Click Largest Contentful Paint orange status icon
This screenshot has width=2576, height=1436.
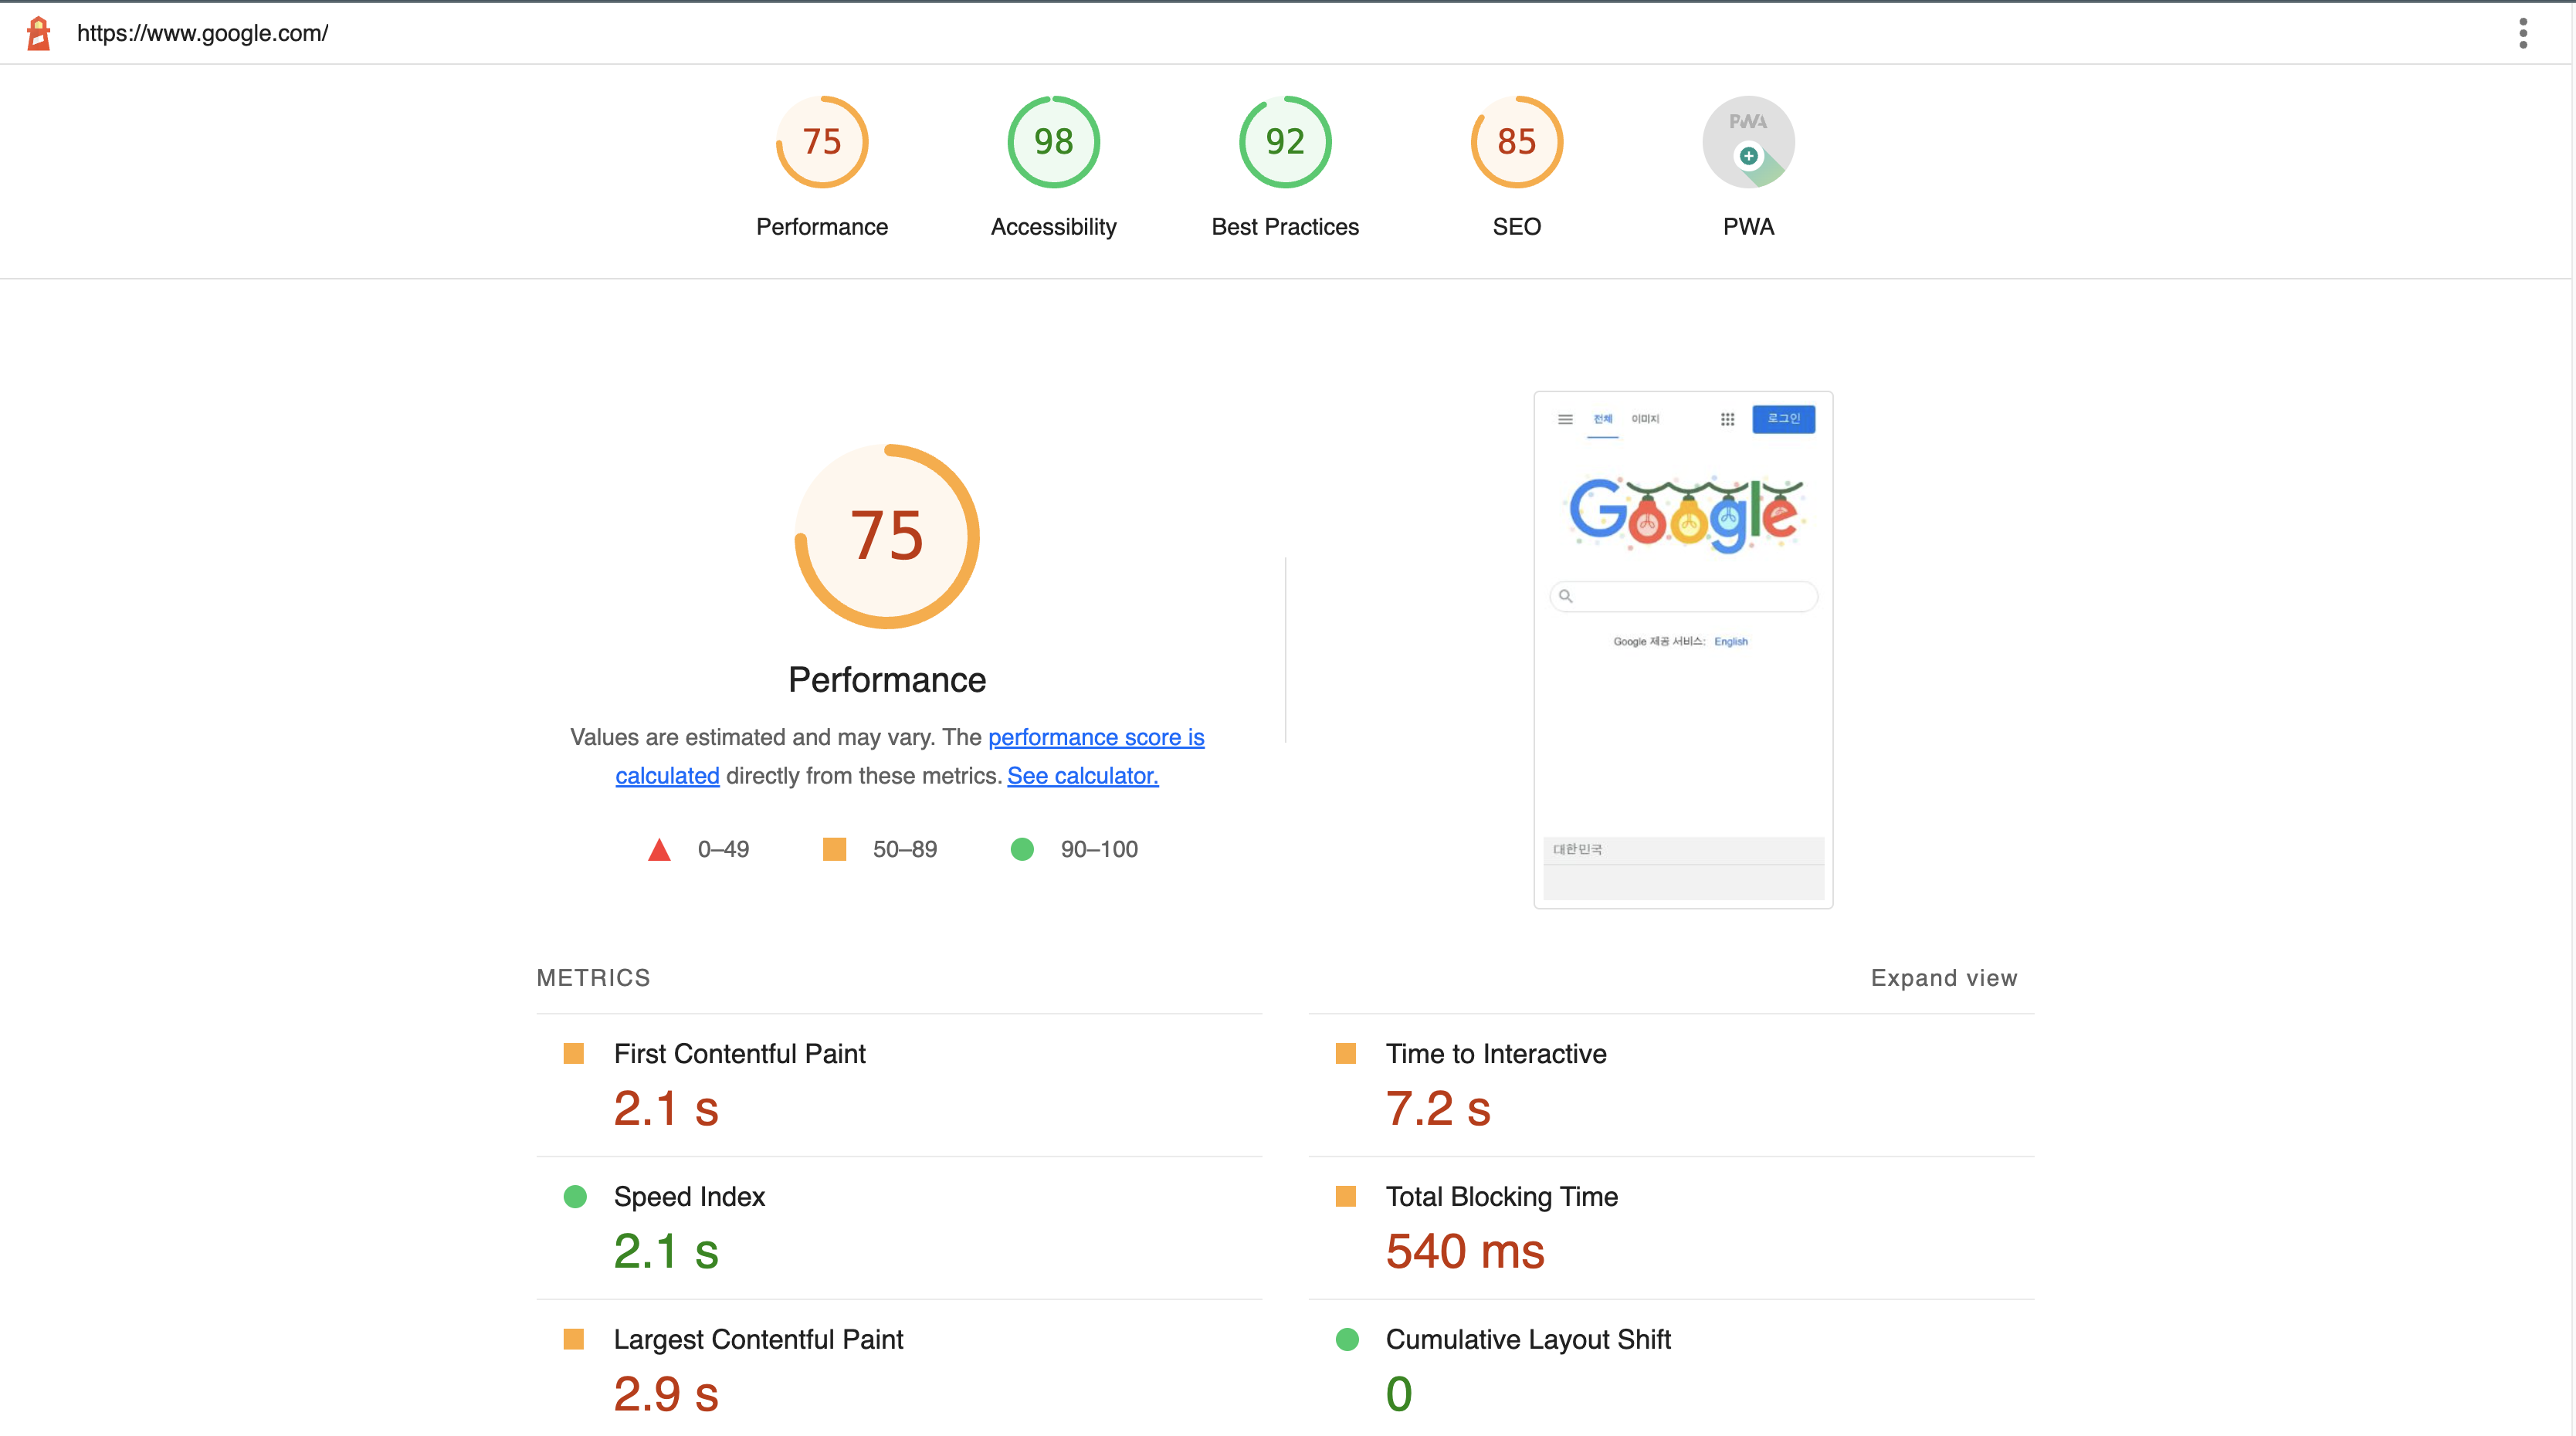573,1339
